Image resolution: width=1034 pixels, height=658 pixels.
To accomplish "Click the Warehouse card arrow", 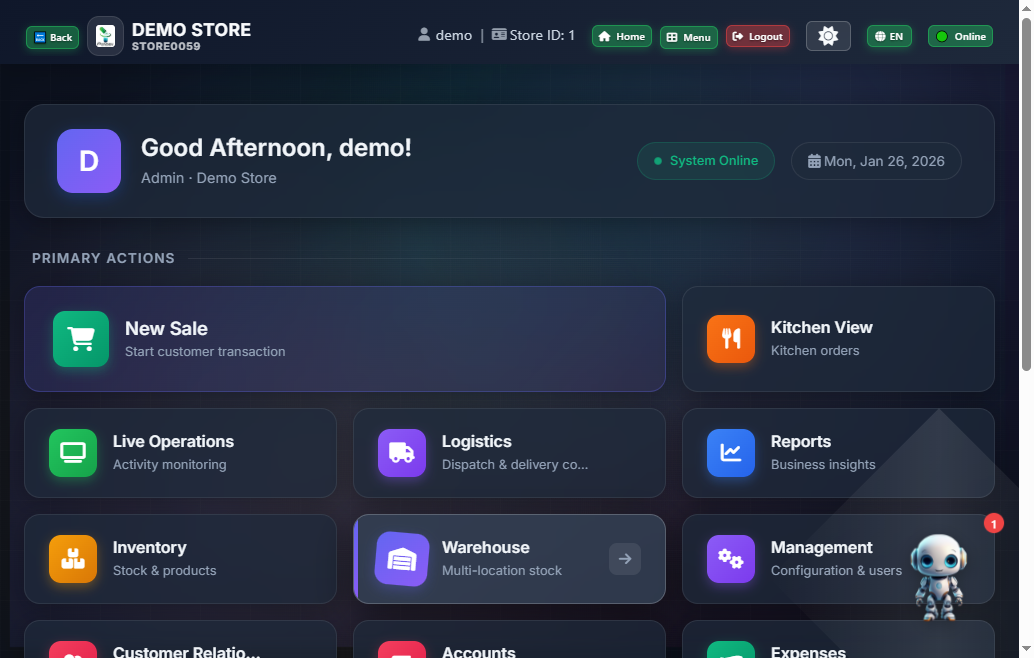I will pyautogui.click(x=625, y=559).
